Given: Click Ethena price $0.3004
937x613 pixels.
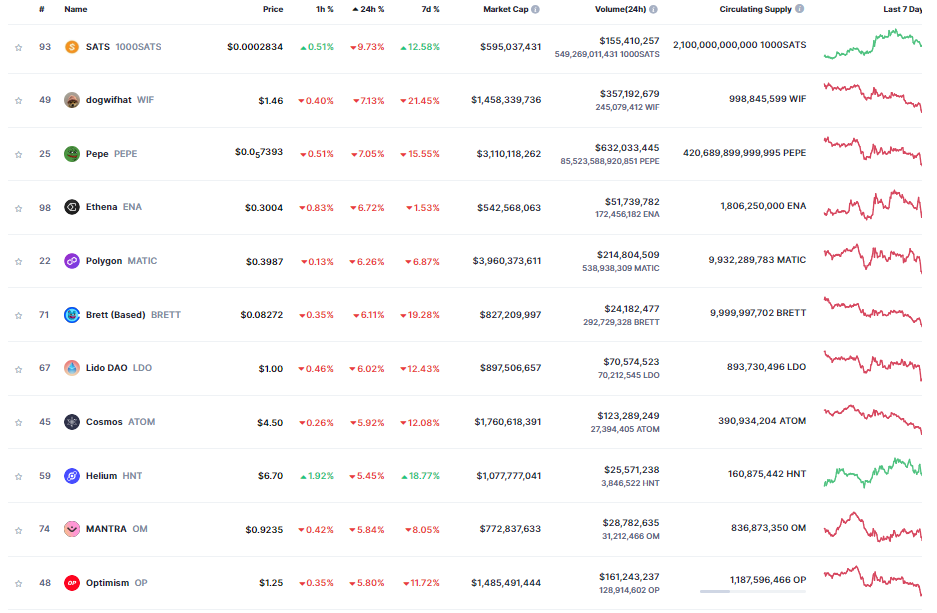Looking at the screenshot, I should (x=264, y=207).
